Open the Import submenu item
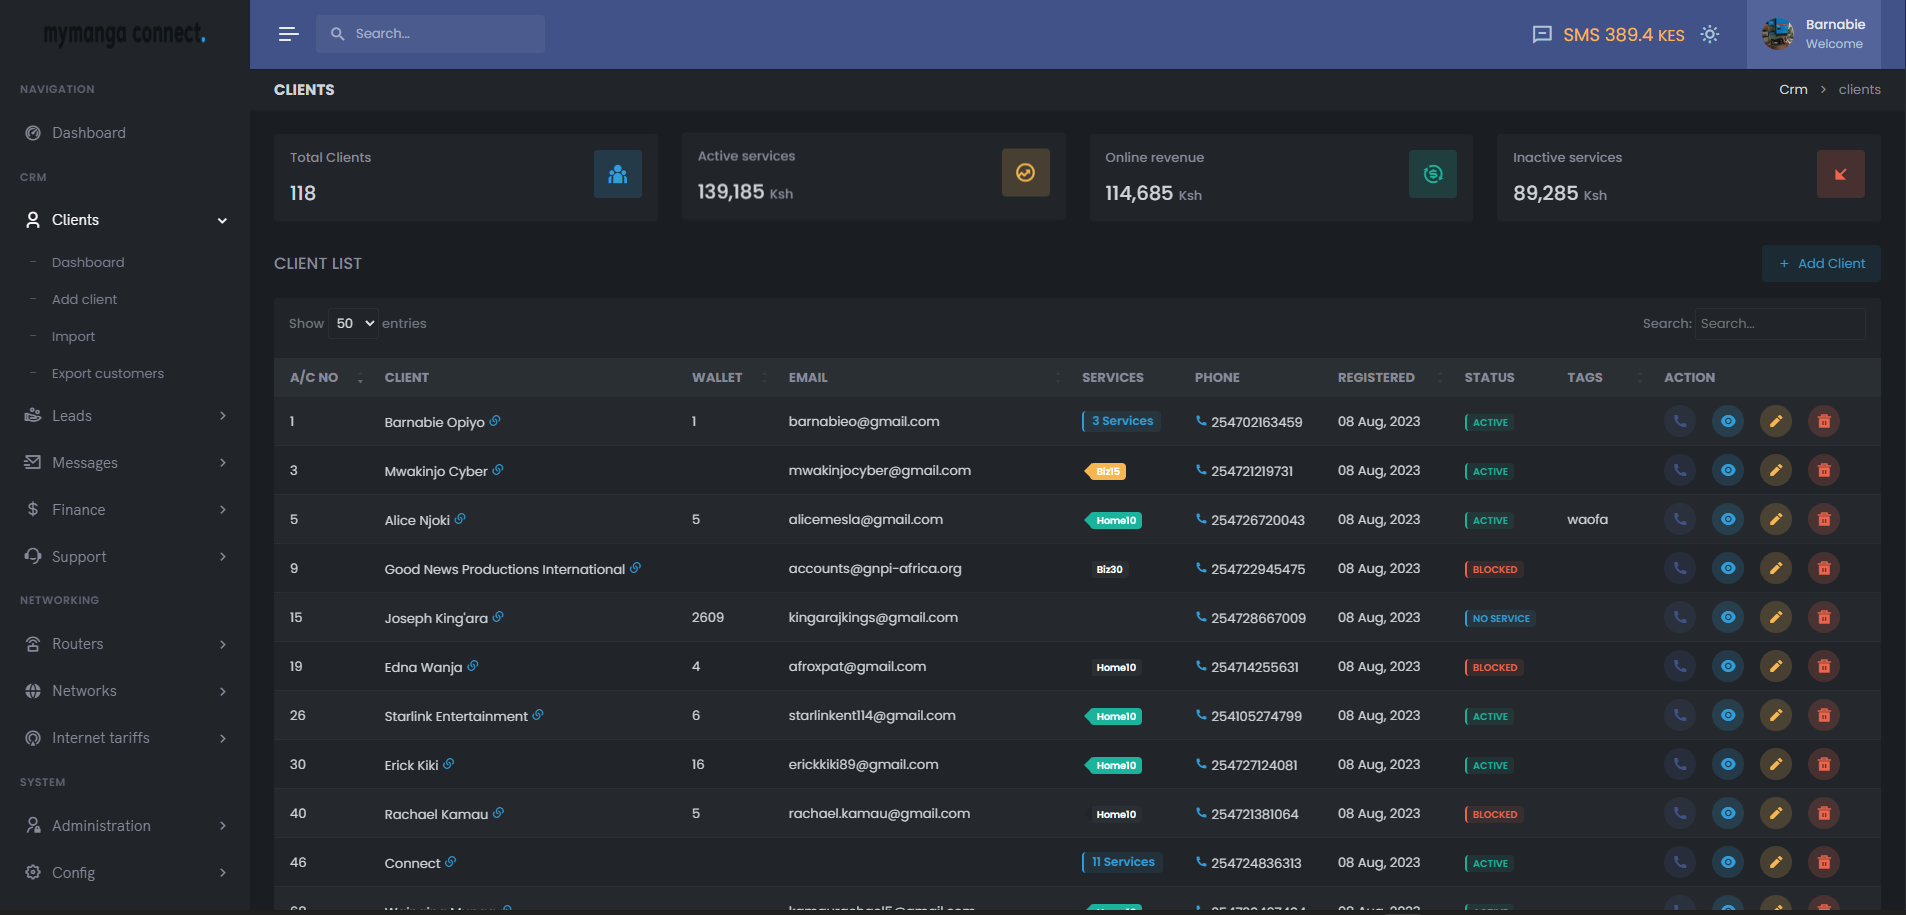 click(x=73, y=337)
